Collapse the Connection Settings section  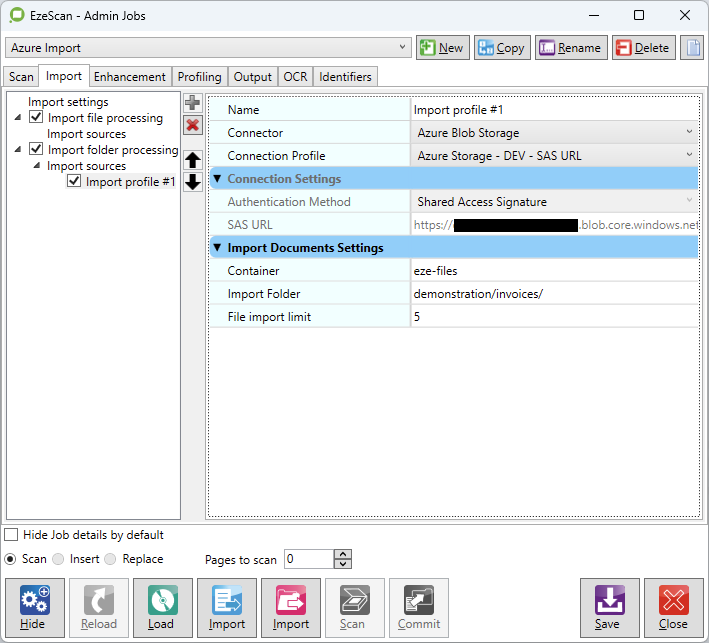[217, 179]
